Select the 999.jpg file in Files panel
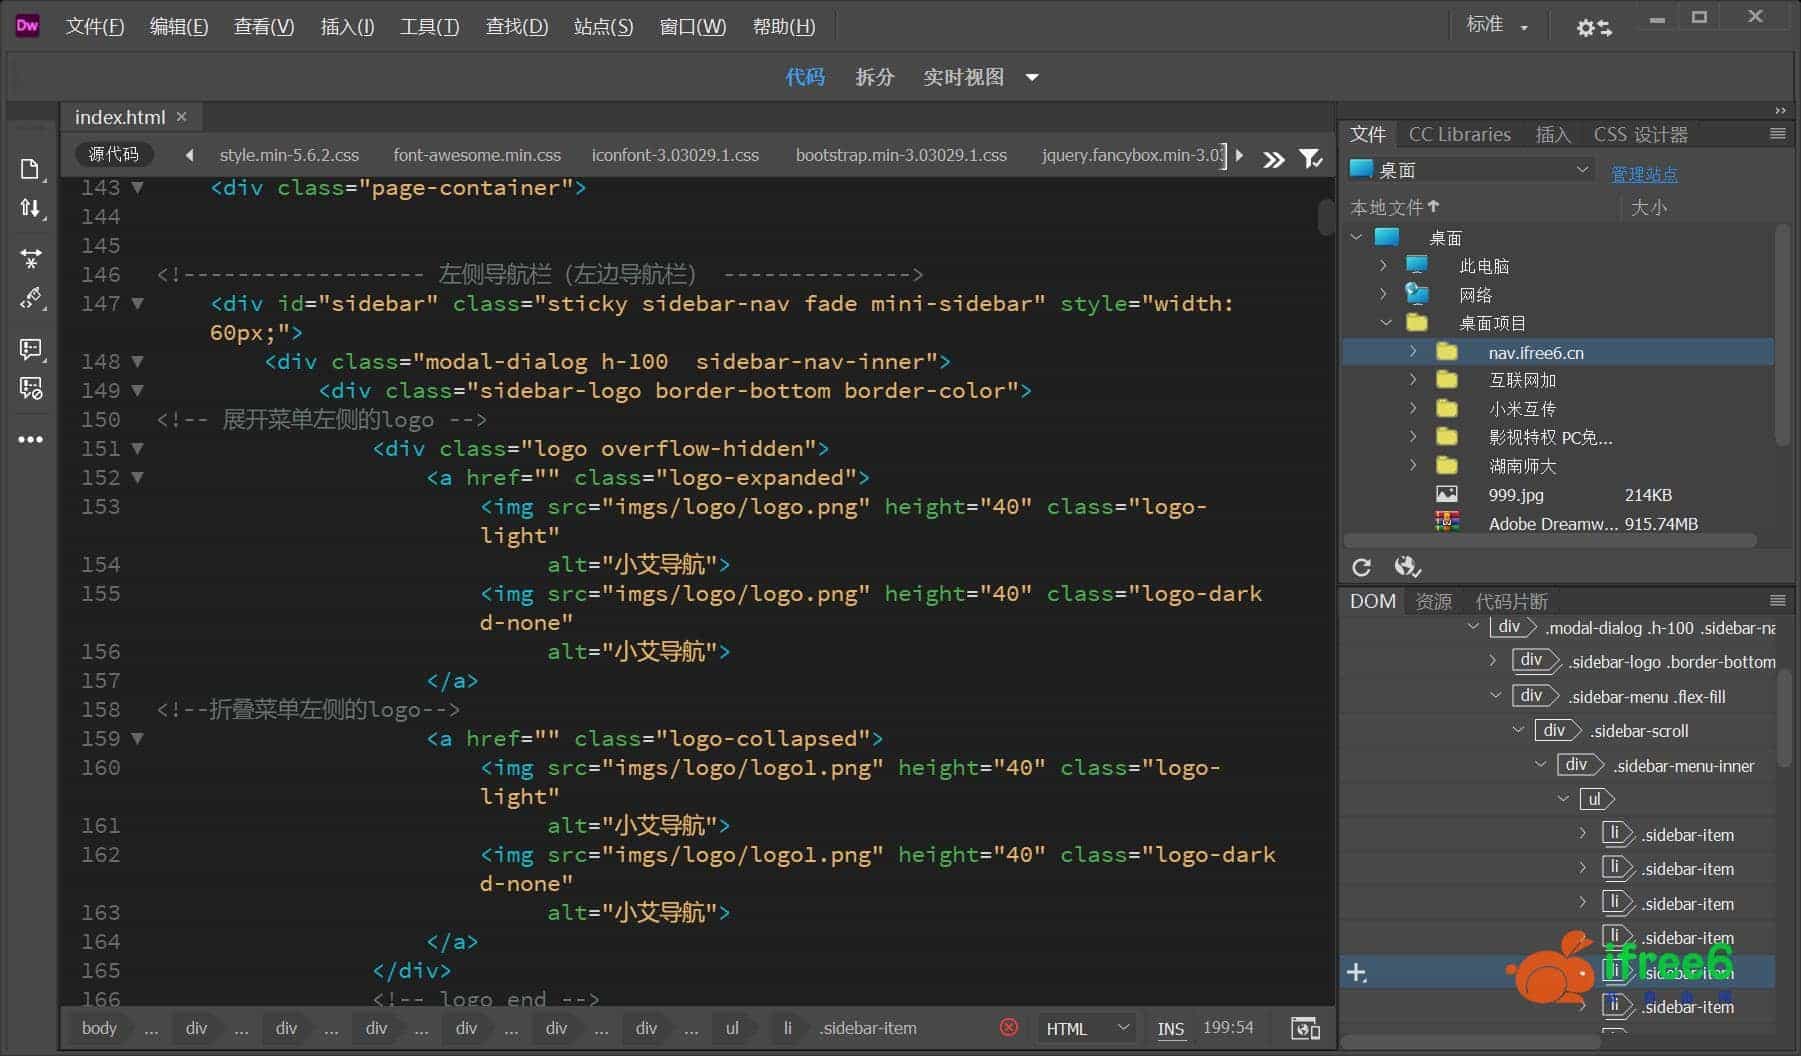The height and width of the screenshot is (1056, 1801). point(1515,495)
